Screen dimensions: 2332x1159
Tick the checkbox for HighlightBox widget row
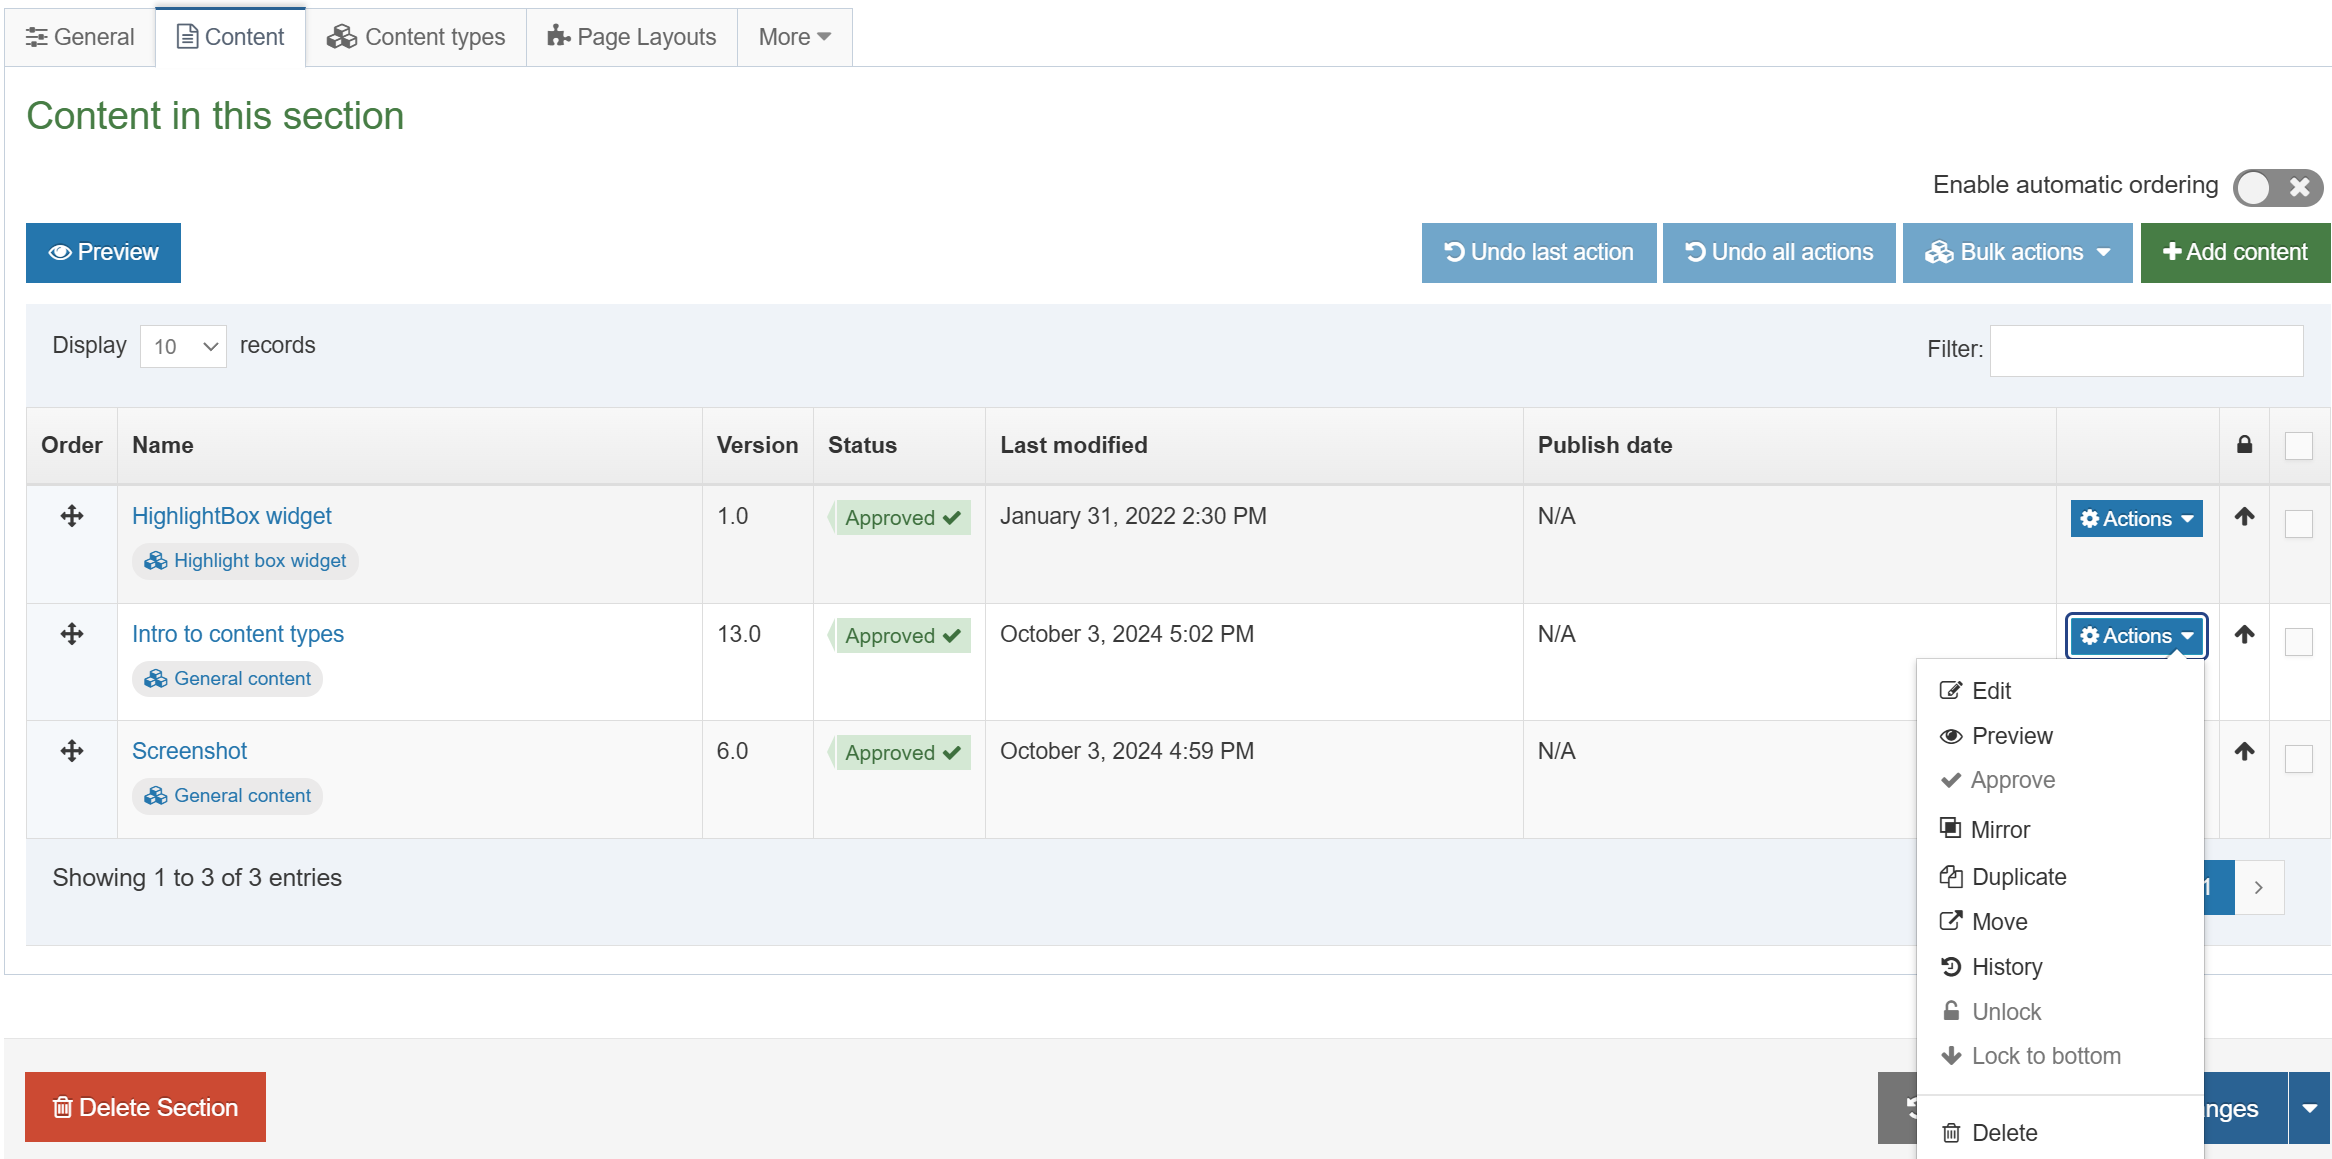(x=2298, y=524)
